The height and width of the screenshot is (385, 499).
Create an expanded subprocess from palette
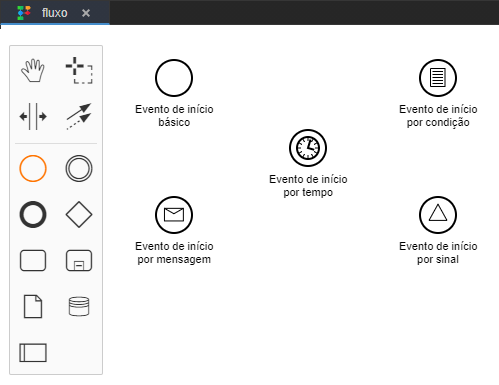[79, 260]
